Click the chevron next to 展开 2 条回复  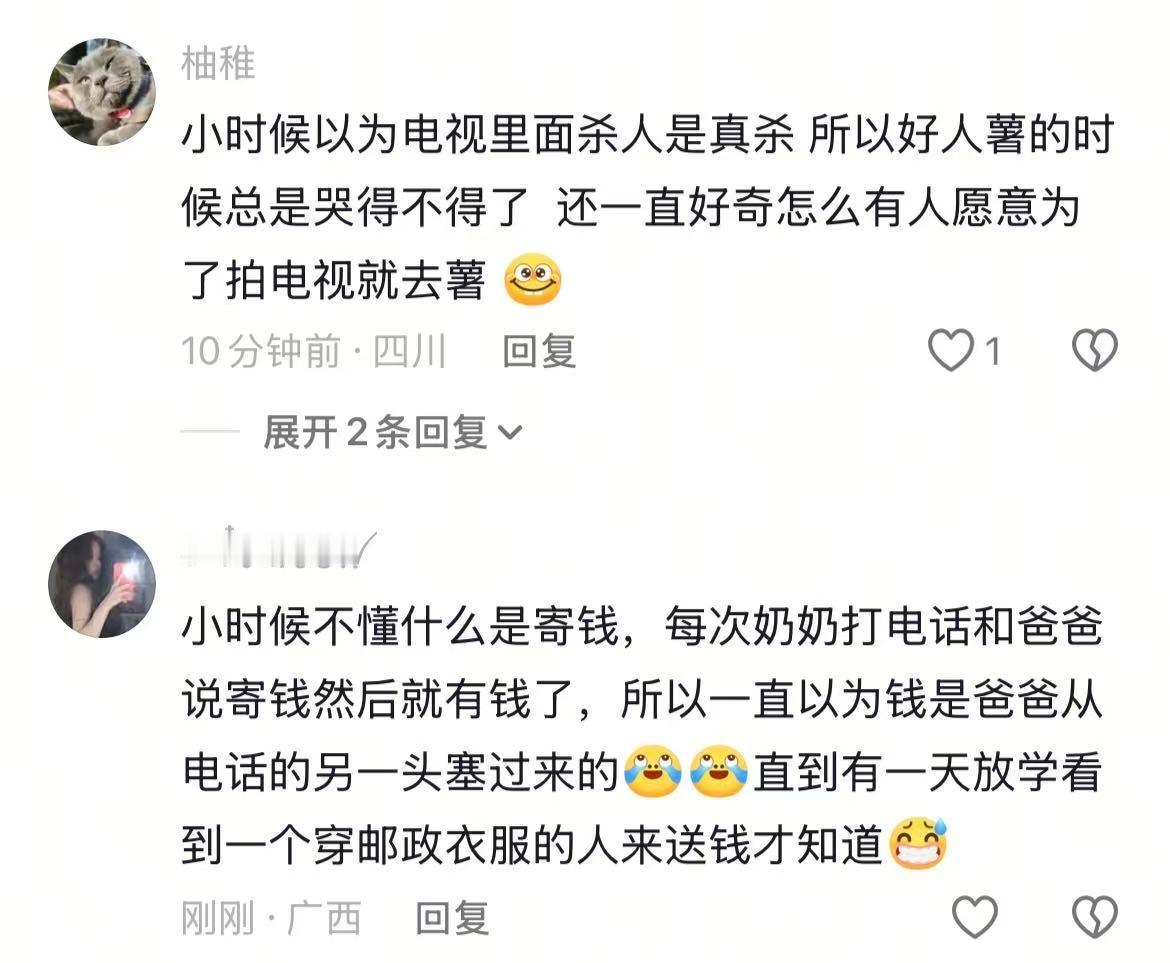pyautogui.click(x=510, y=433)
